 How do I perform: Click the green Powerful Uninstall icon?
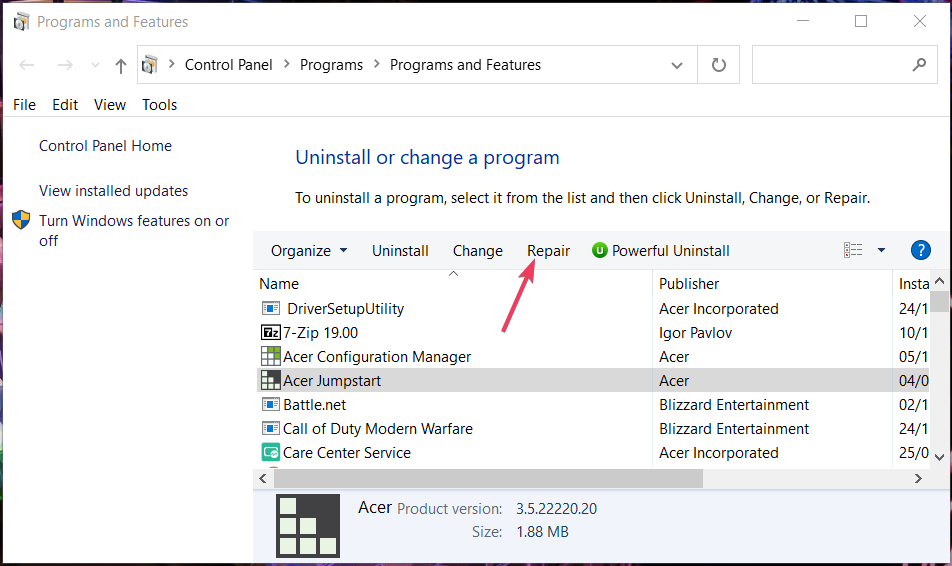(599, 250)
